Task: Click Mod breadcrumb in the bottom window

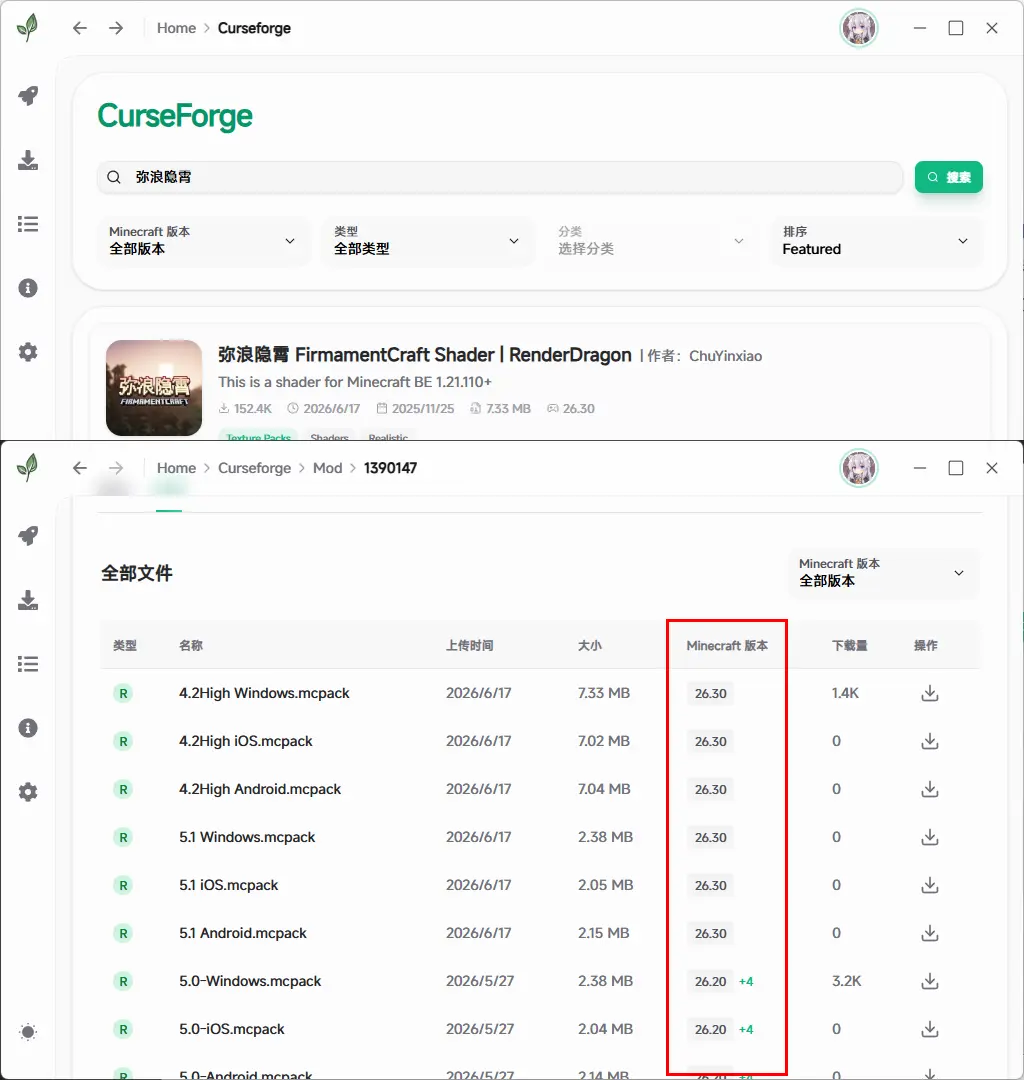Action: click(327, 468)
